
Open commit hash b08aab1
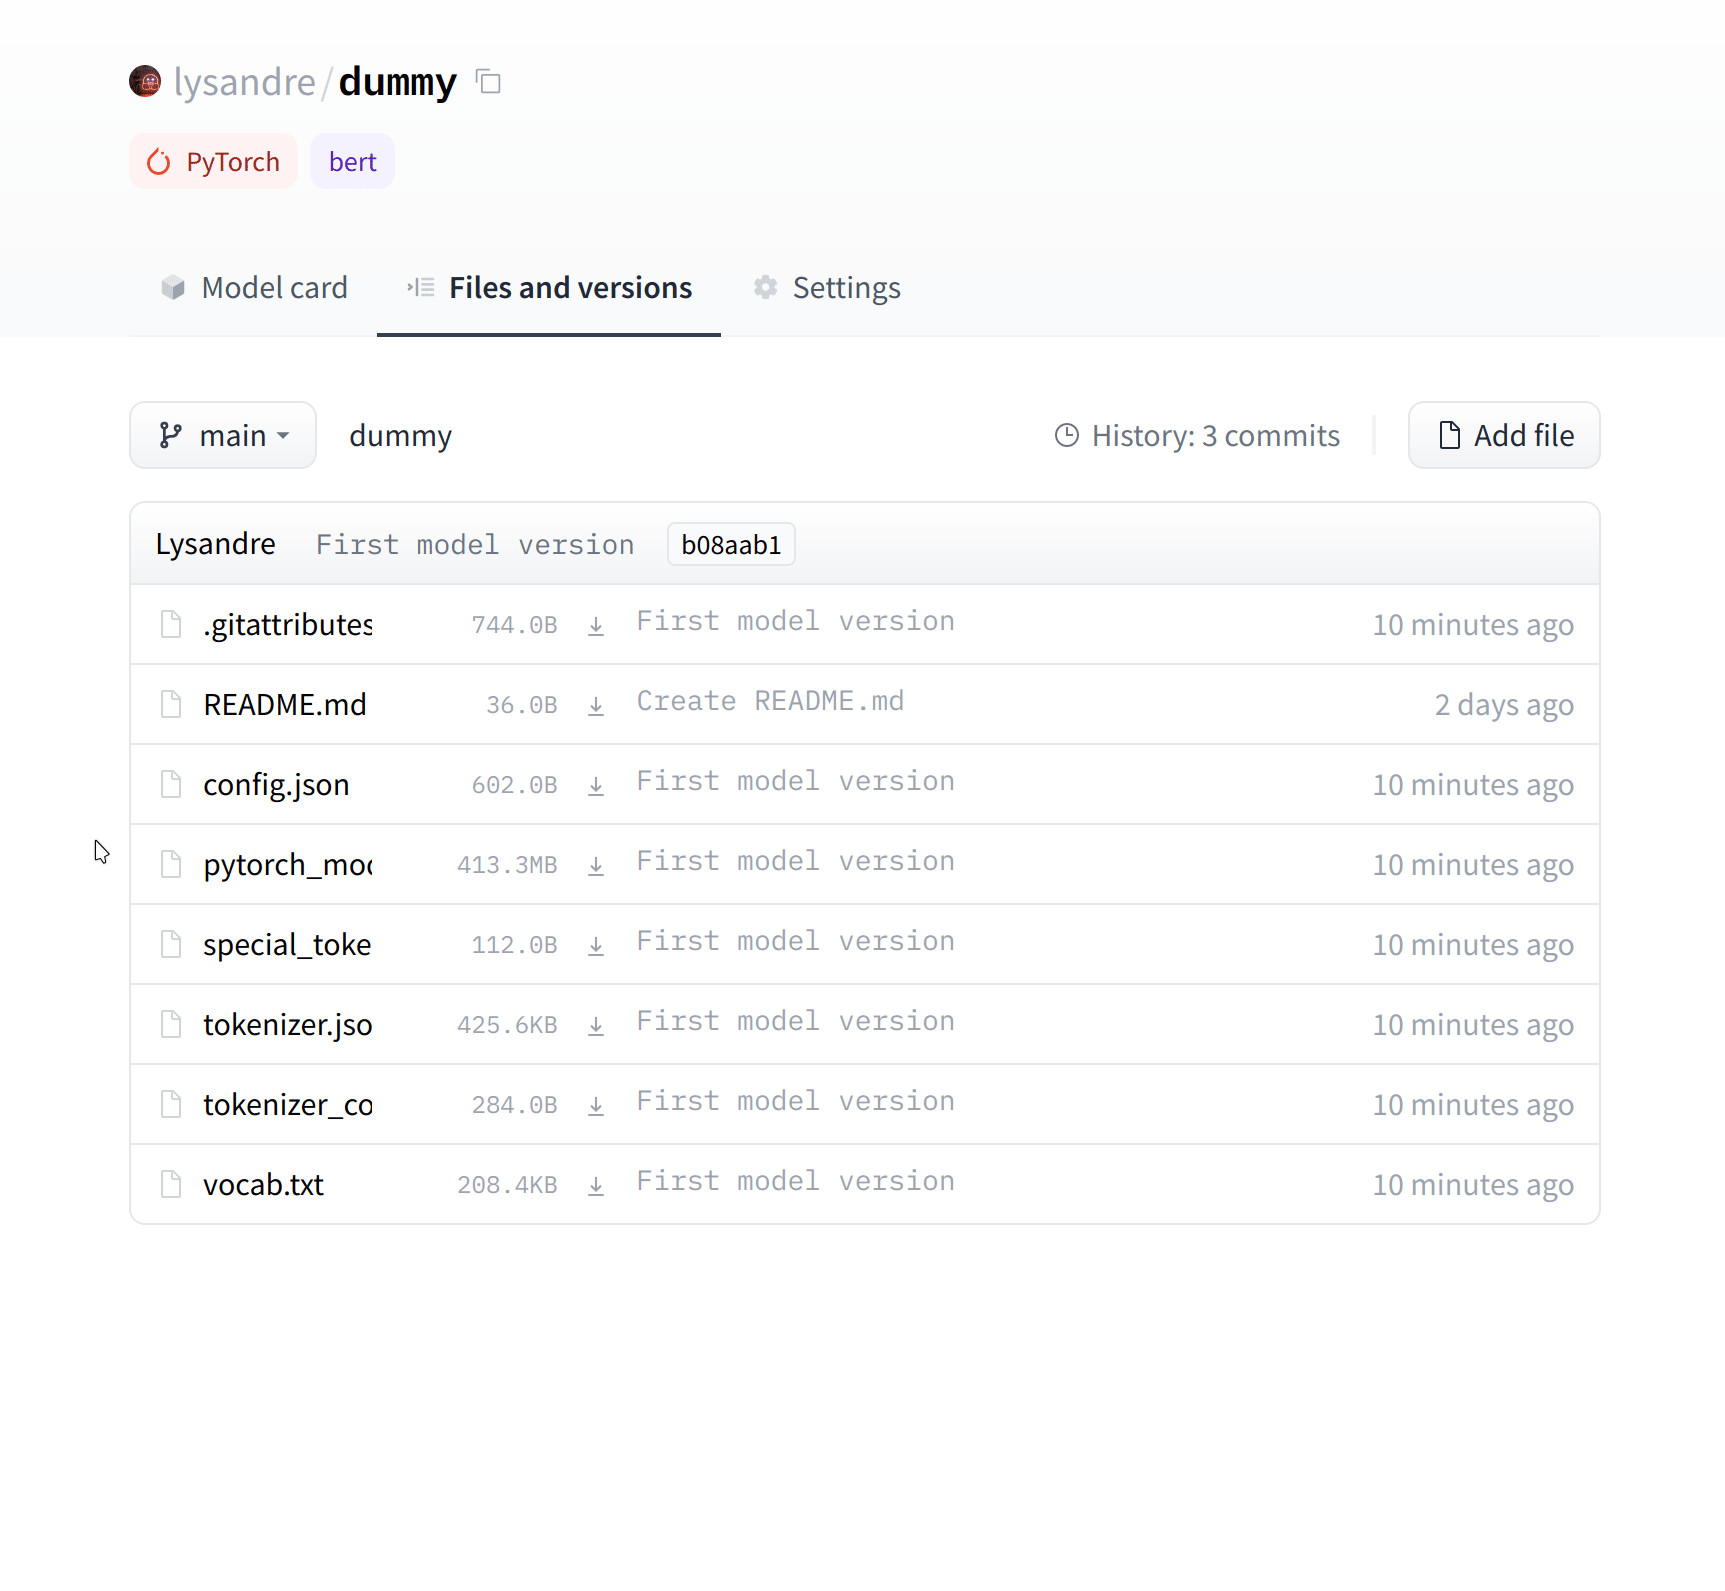pos(731,545)
